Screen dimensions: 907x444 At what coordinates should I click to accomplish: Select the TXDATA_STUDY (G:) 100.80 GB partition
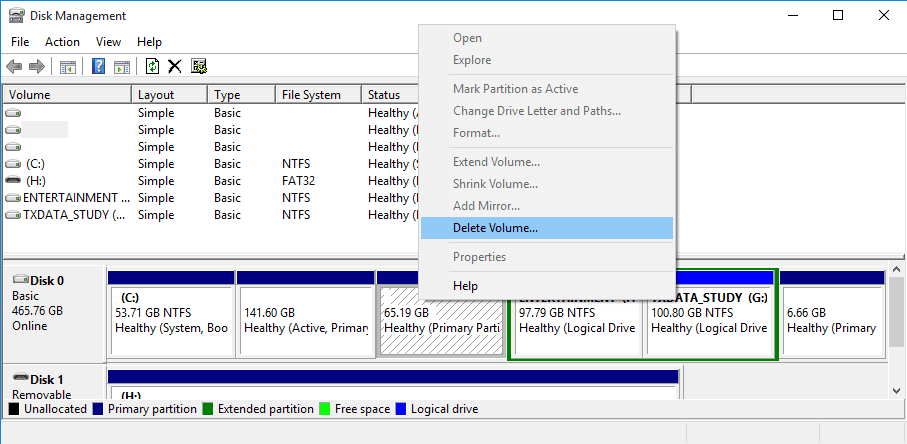(709, 313)
